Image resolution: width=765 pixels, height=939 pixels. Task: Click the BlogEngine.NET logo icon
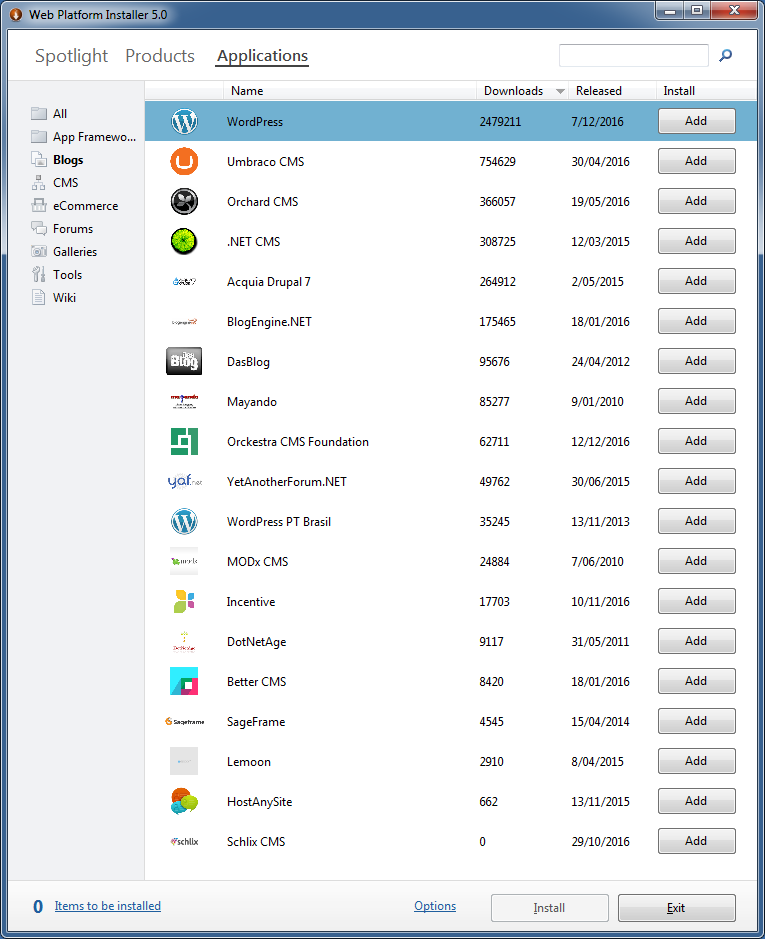tap(184, 322)
